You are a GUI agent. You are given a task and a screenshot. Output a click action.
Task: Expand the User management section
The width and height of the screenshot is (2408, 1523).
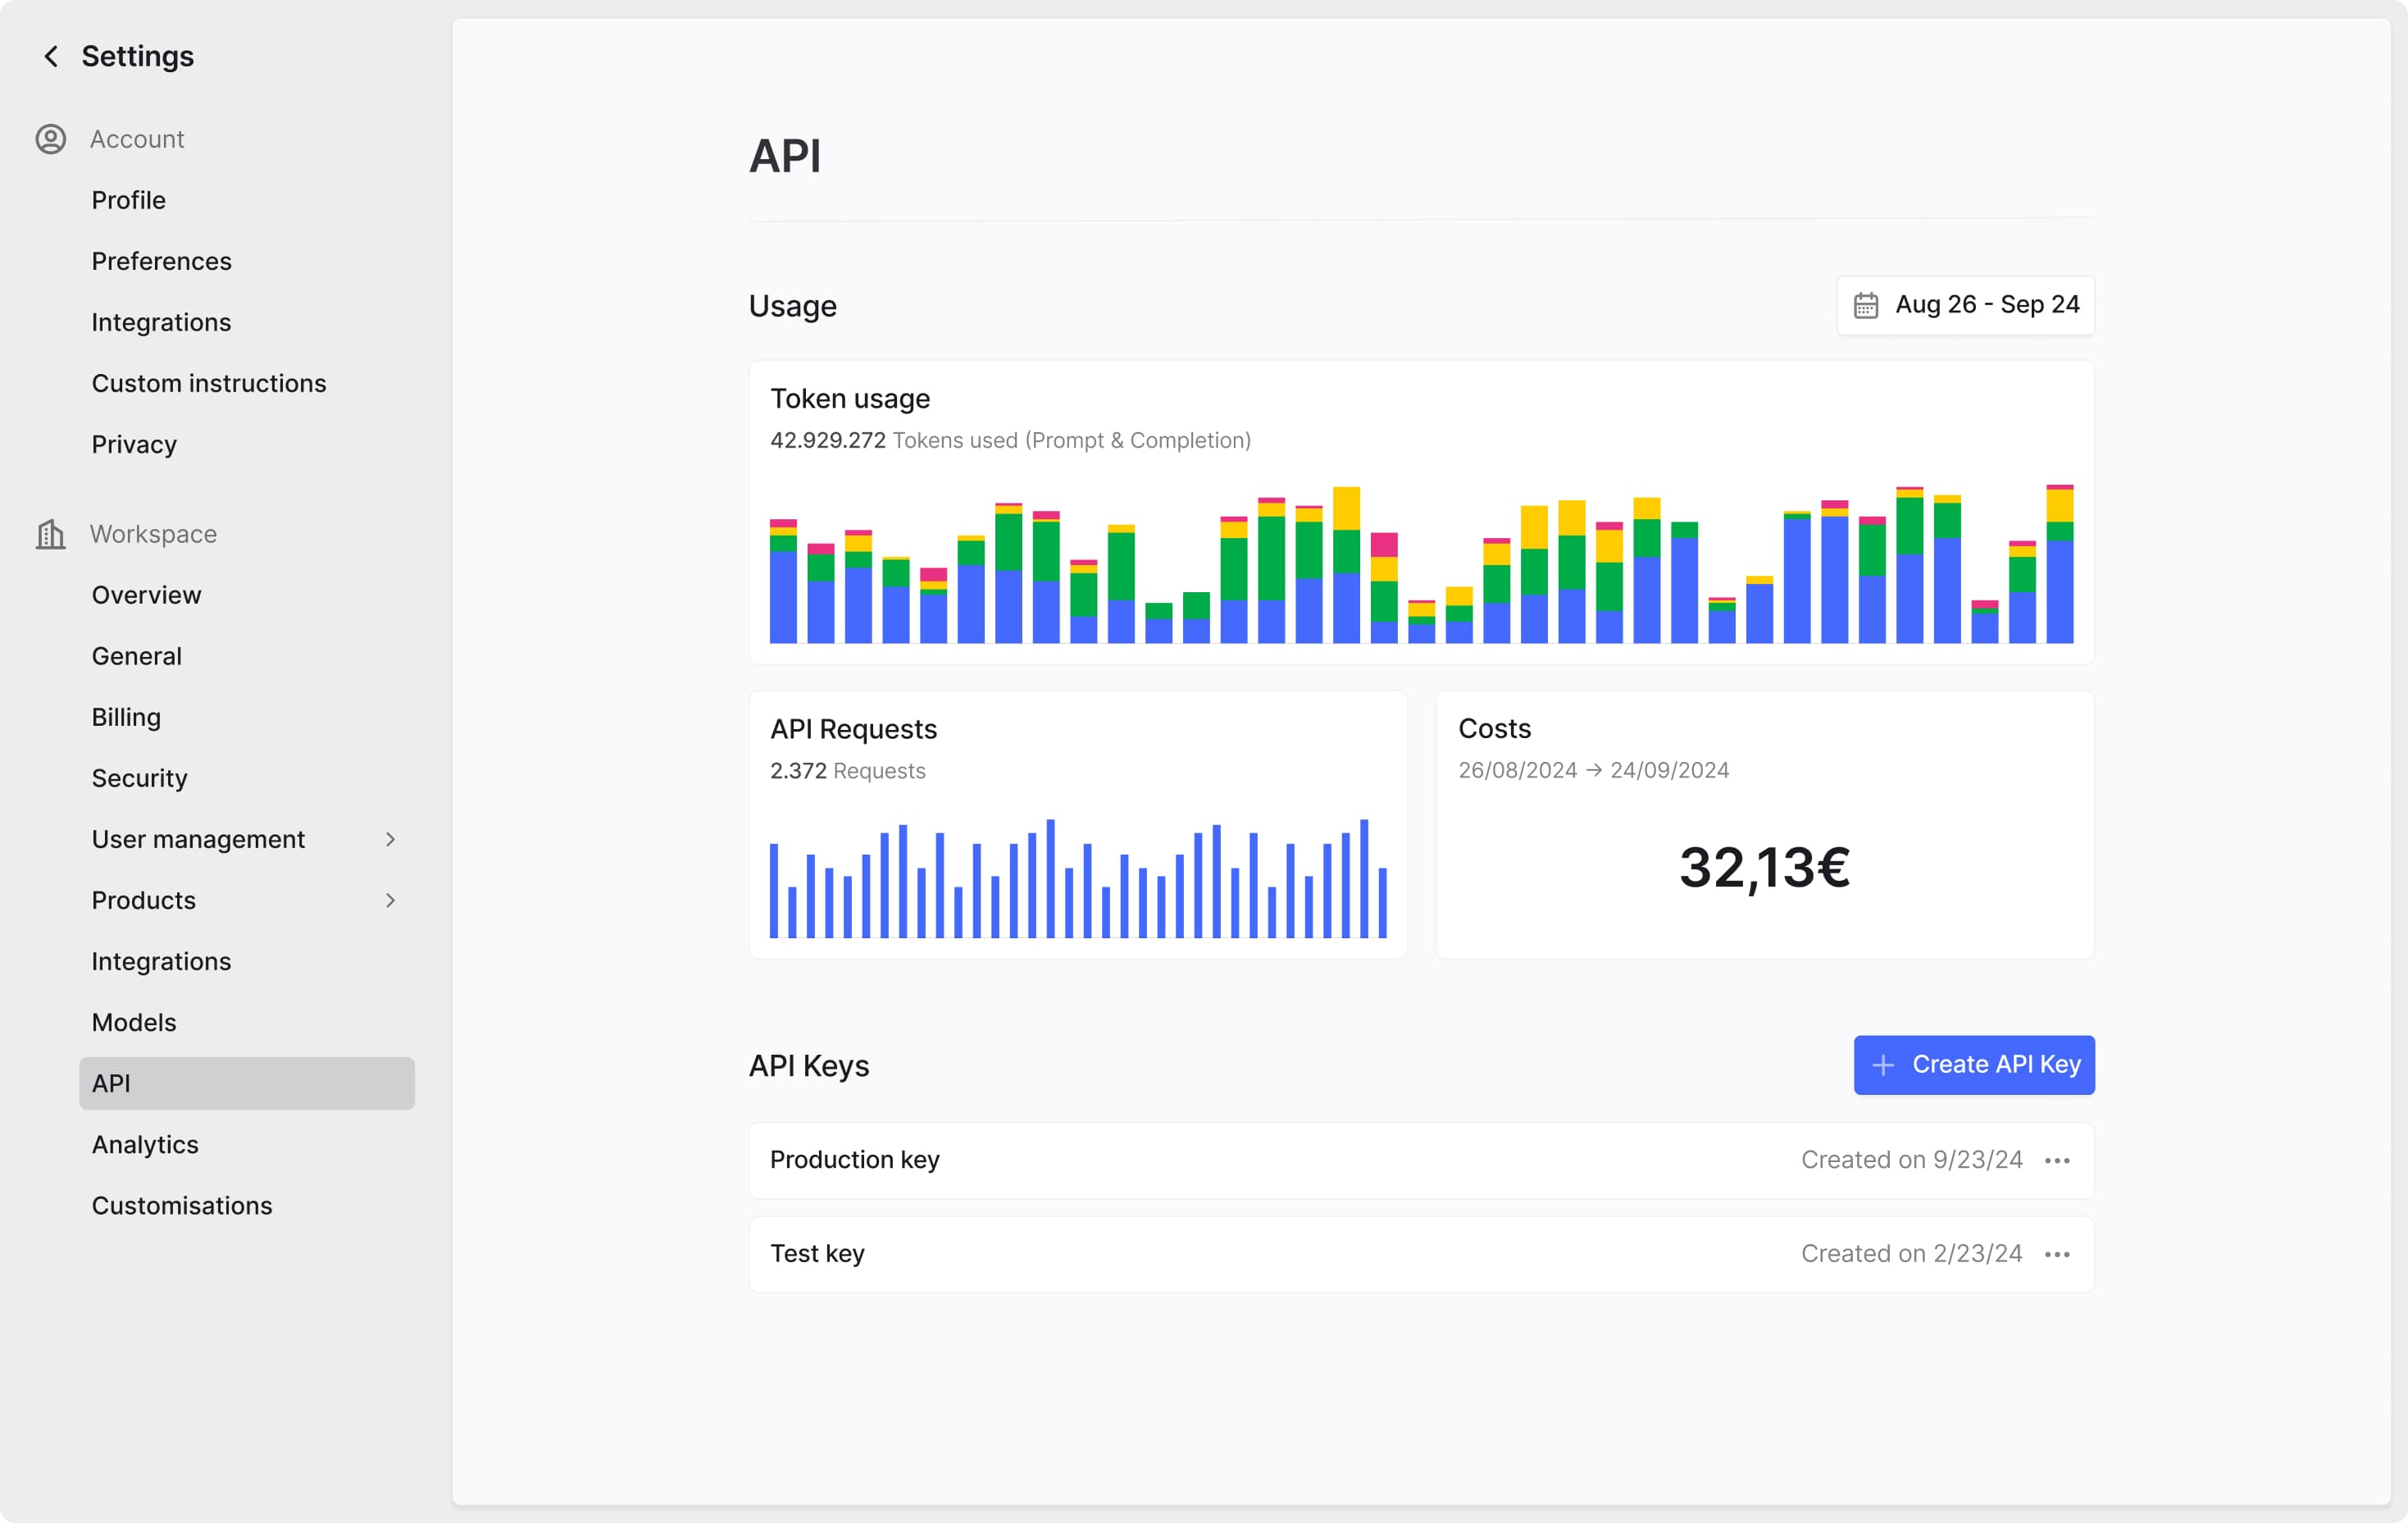click(391, 839)
